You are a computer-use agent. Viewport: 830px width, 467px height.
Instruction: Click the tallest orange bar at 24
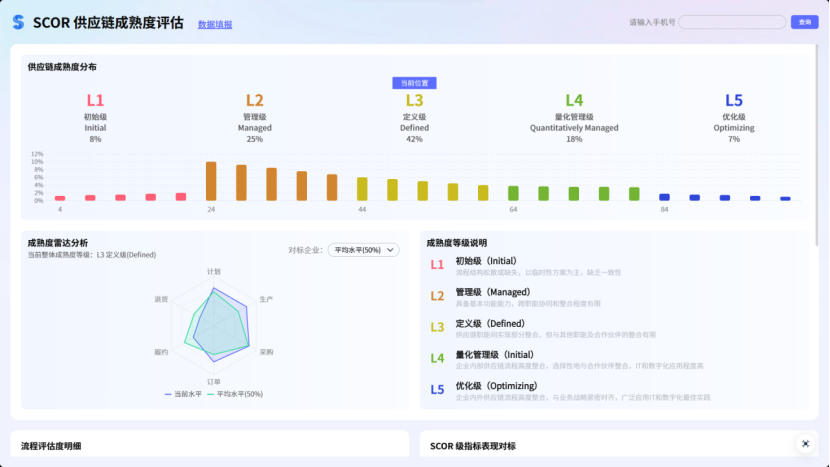(211, 181)
